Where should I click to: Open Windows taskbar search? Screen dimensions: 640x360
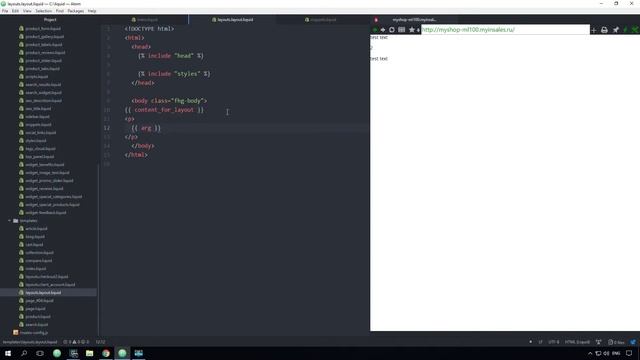[24, 353]
